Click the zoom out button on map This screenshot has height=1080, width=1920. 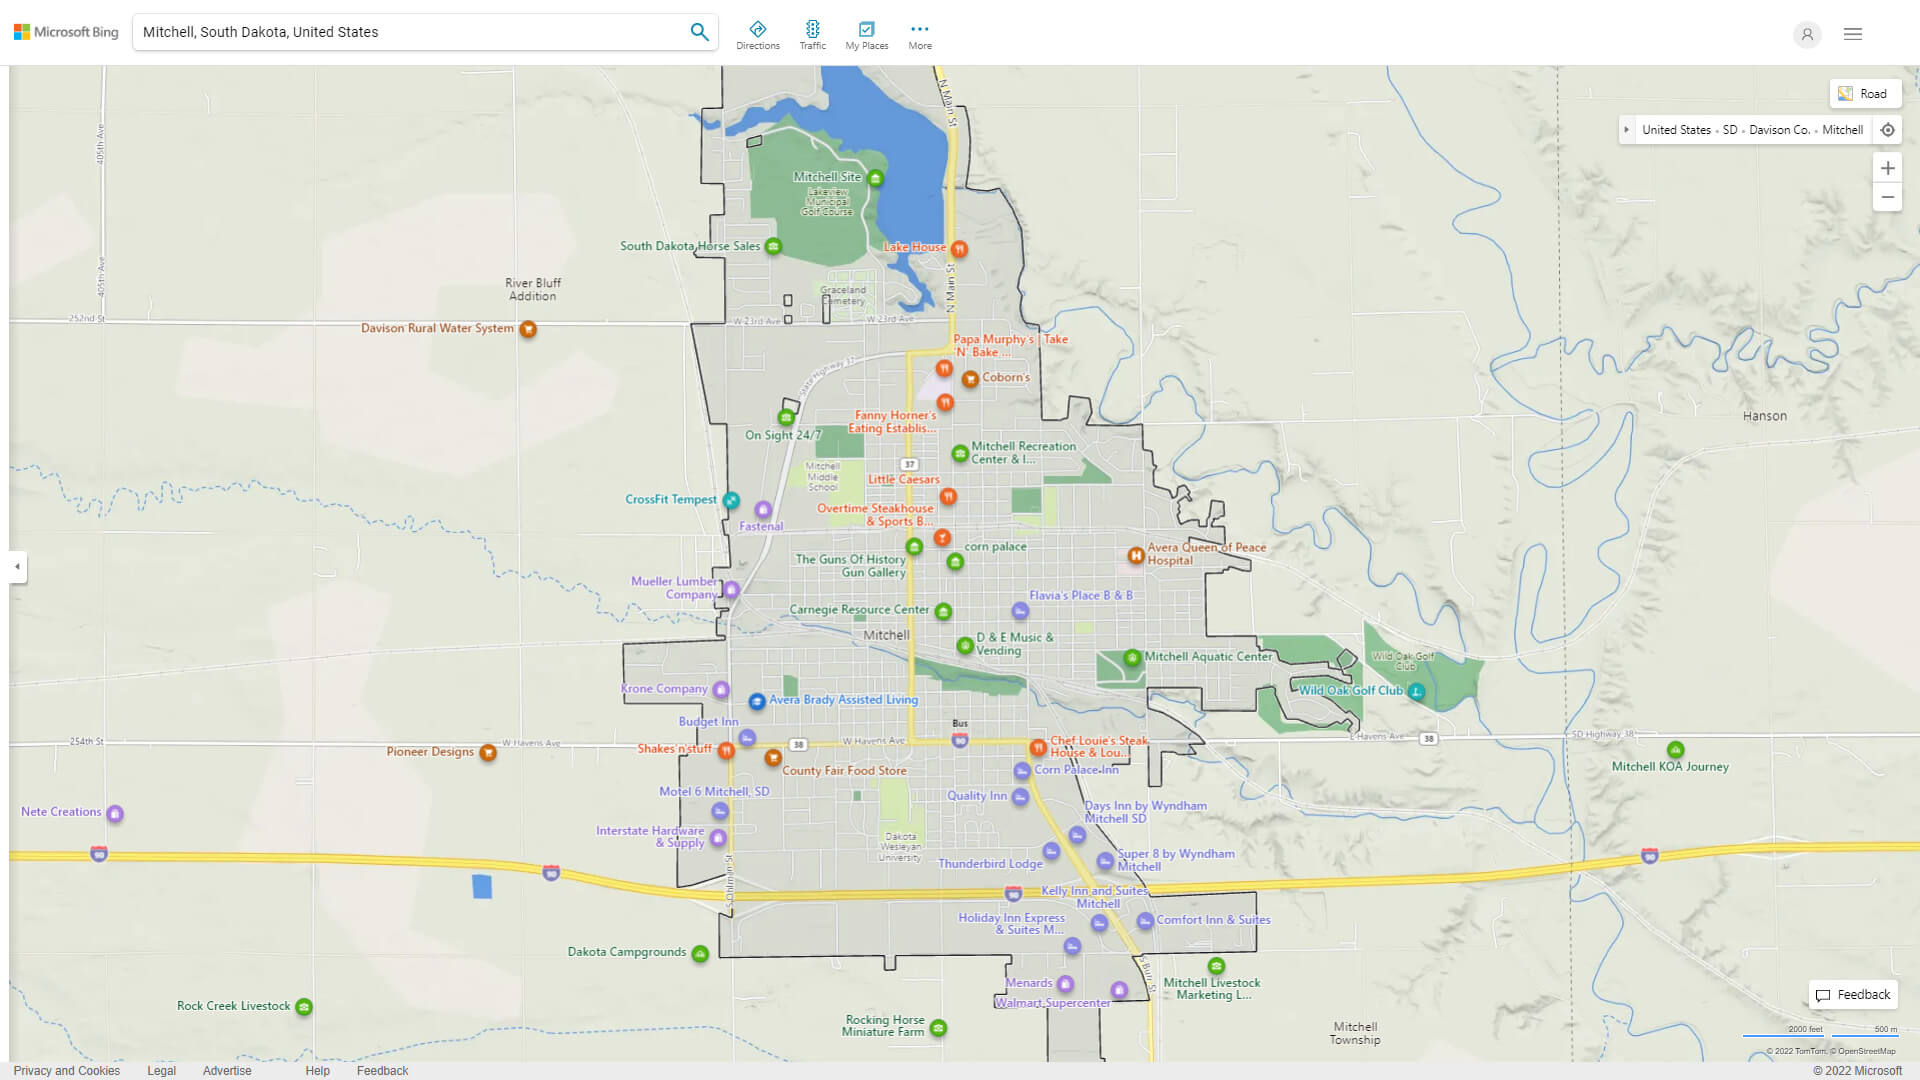(1888, 196)
